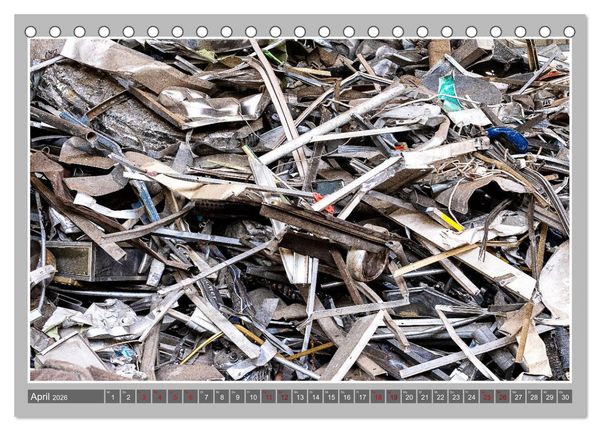The height and width of the screenshot is (431, 600).
Task: Select day 28 in the calendar strip
Action: [x=534, y=397]
